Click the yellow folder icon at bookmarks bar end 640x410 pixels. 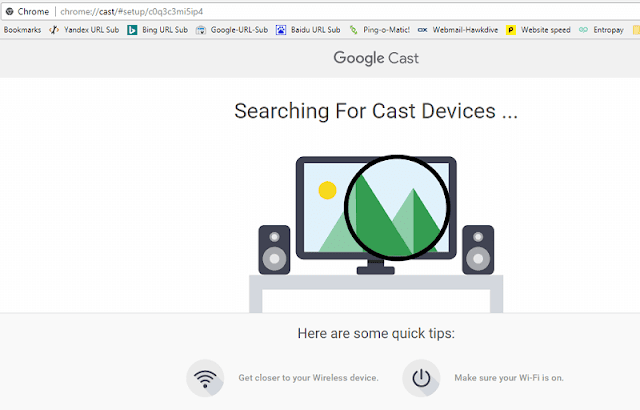pyautogui.click(x=636, y=30)
